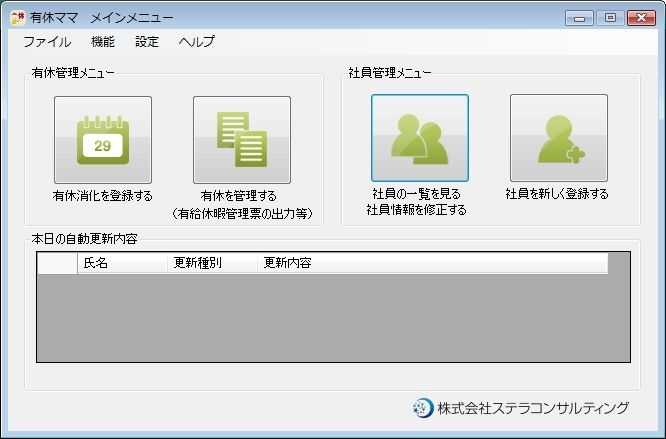Open the ファイル menu
Image resolution: width=666 pixels, height=439 pixels.
[x=47, y=42]
